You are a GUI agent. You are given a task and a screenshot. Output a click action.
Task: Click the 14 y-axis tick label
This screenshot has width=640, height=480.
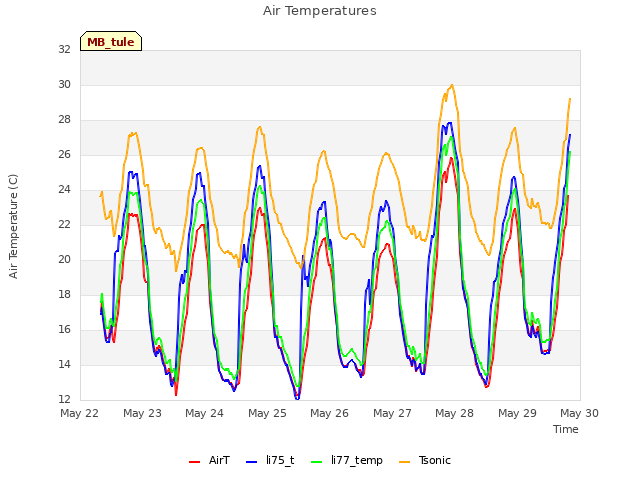click(x=64, y=364)
